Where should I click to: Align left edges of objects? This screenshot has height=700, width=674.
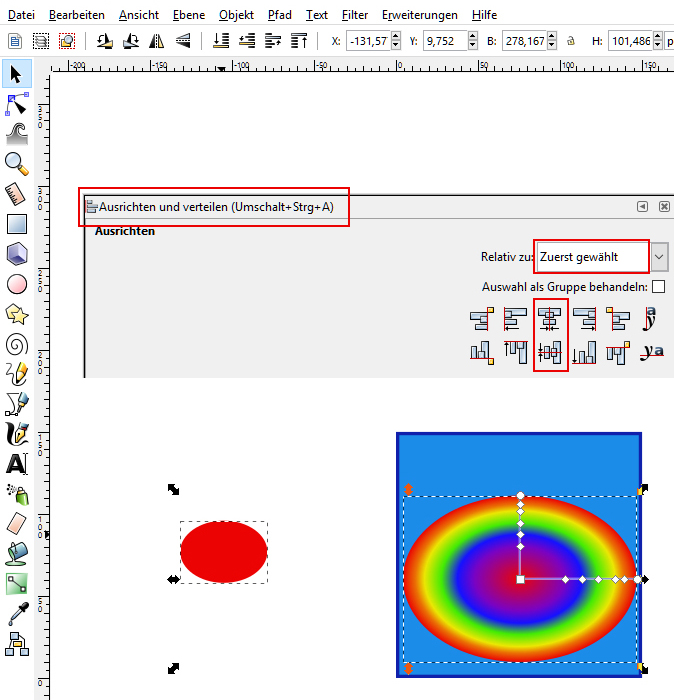click(x=516, y=319)
